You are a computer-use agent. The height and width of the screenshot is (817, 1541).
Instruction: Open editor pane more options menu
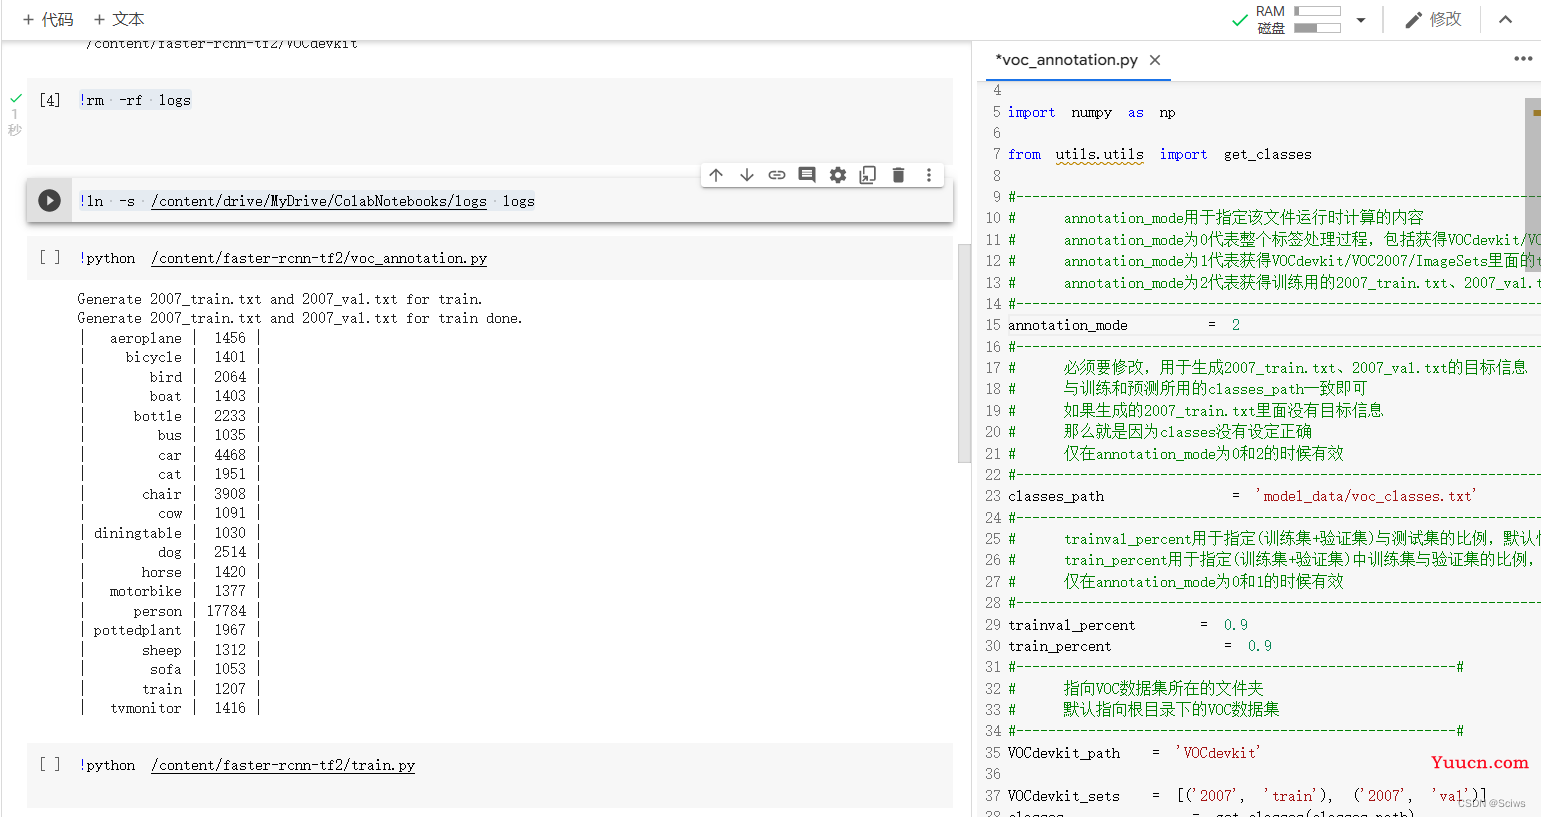pyautogui.click(x=1523, y=59)
